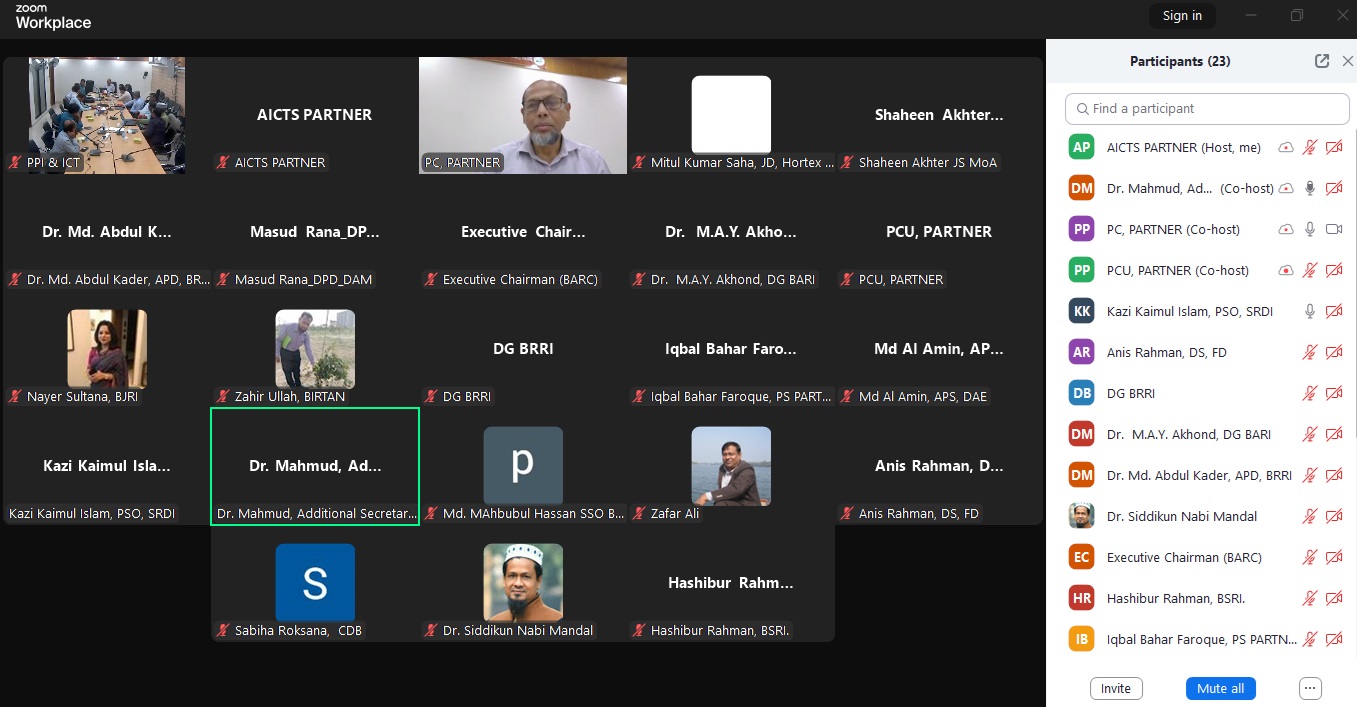Select Iqbal Bahar Faroque in participant list
This screenshot has height=707, width=1357.
(x=1200, y=639)
